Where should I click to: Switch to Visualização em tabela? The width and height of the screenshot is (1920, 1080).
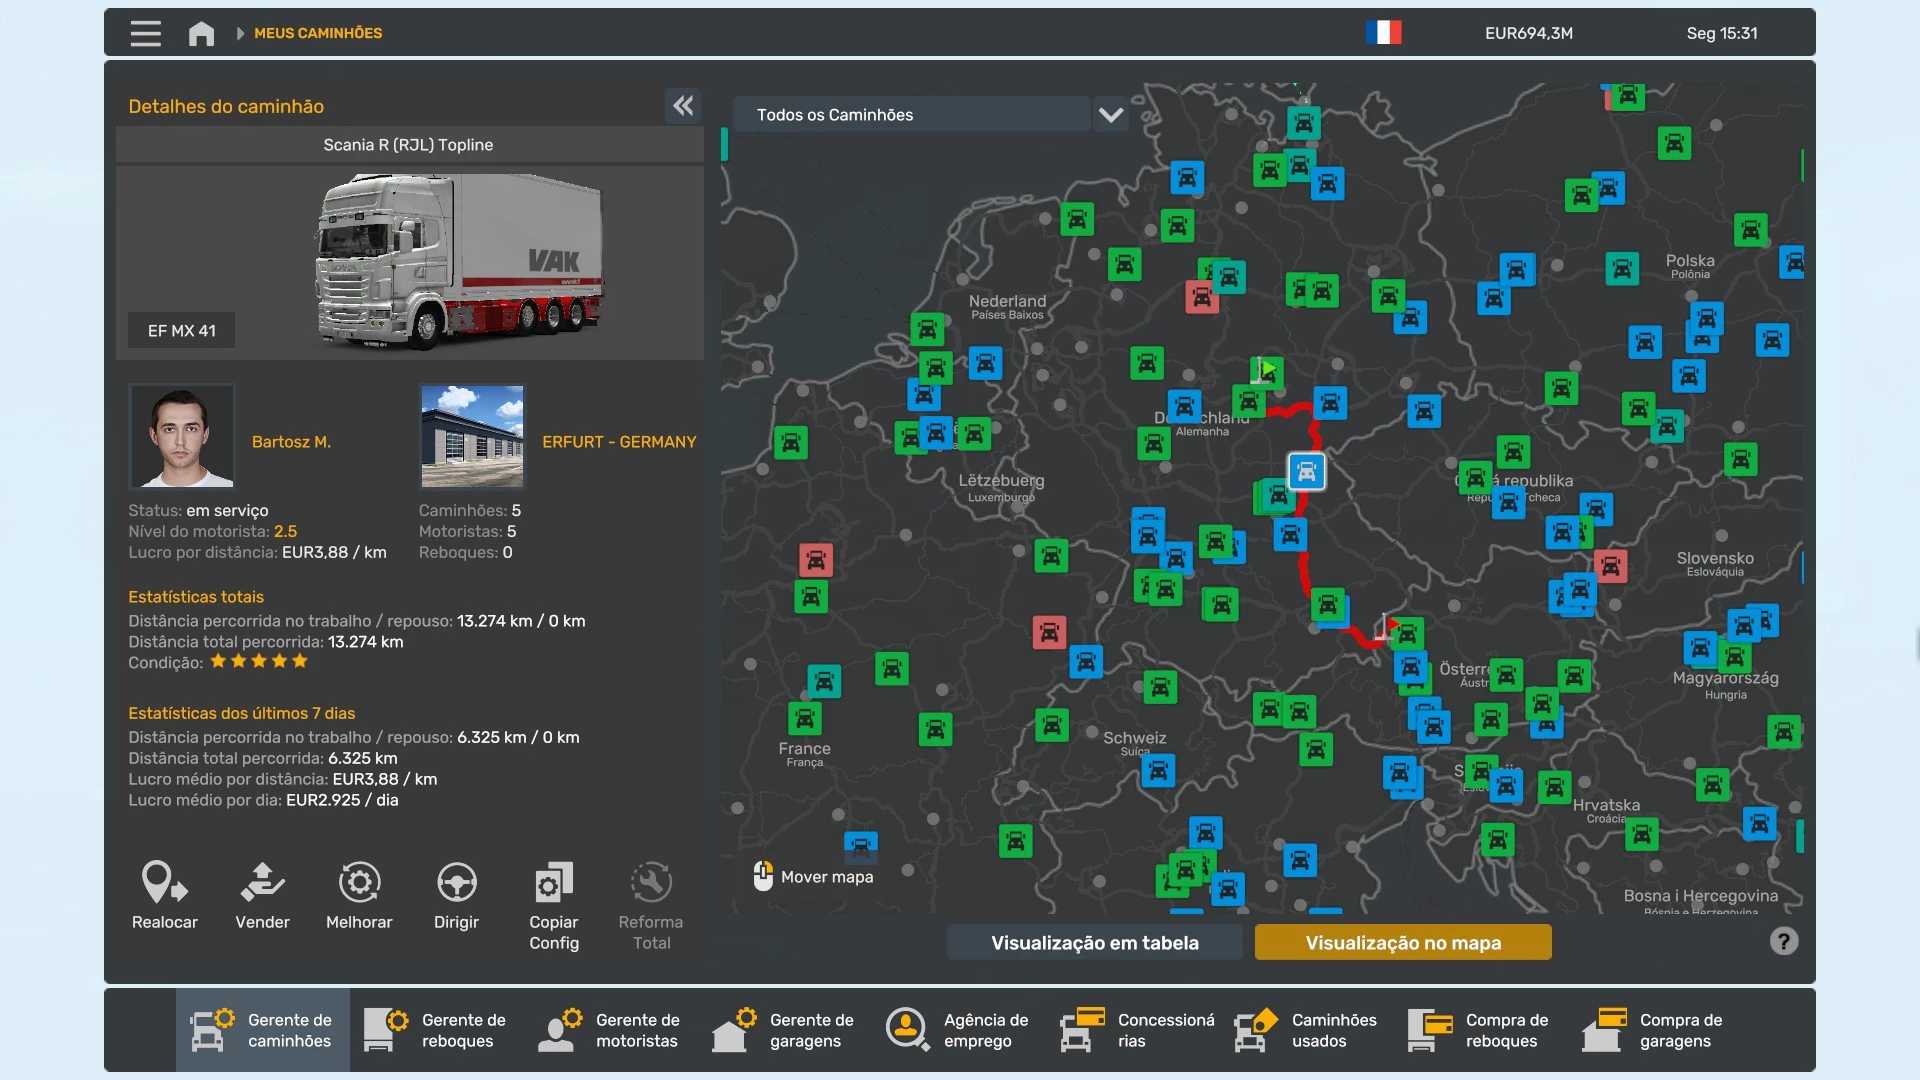1094,942
